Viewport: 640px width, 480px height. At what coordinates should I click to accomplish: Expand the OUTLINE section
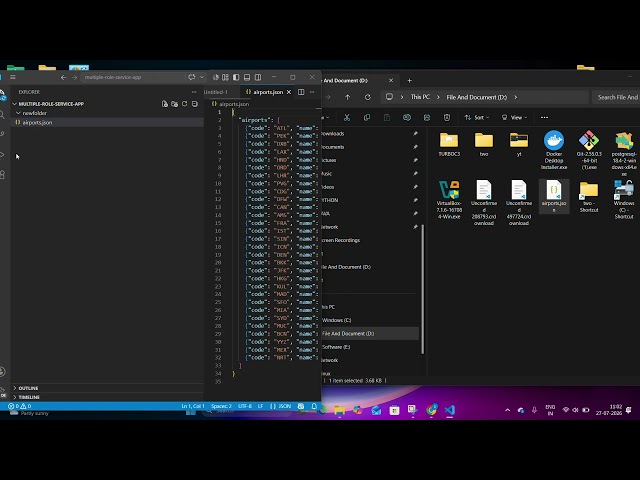(x=29, y=388)
